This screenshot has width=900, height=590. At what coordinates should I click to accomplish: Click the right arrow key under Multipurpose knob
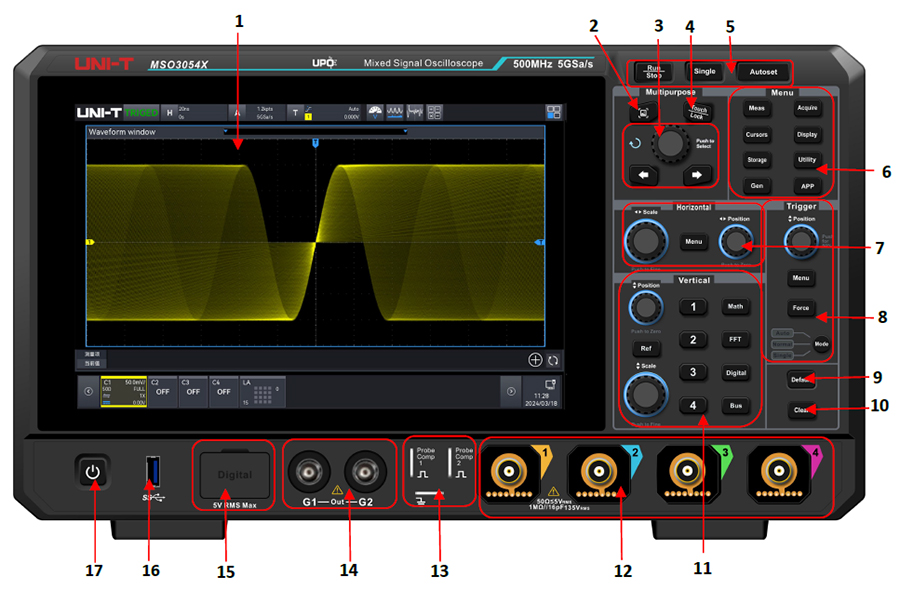(x=697, y=174)
